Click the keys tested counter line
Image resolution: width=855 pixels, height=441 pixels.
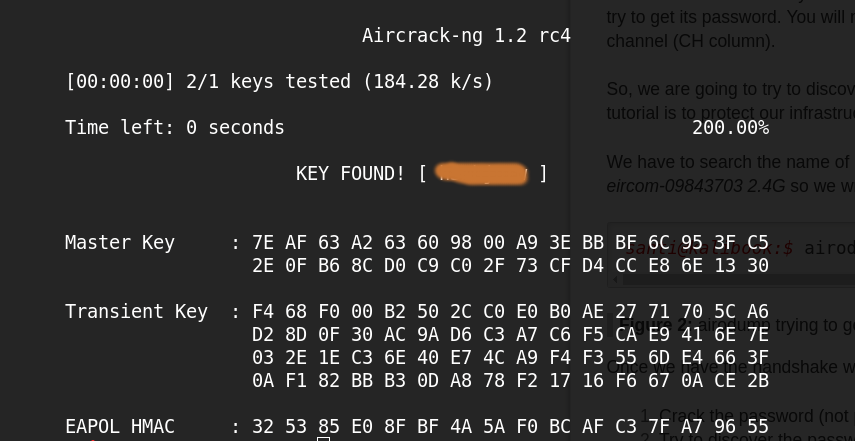click(x=279, y=81)
